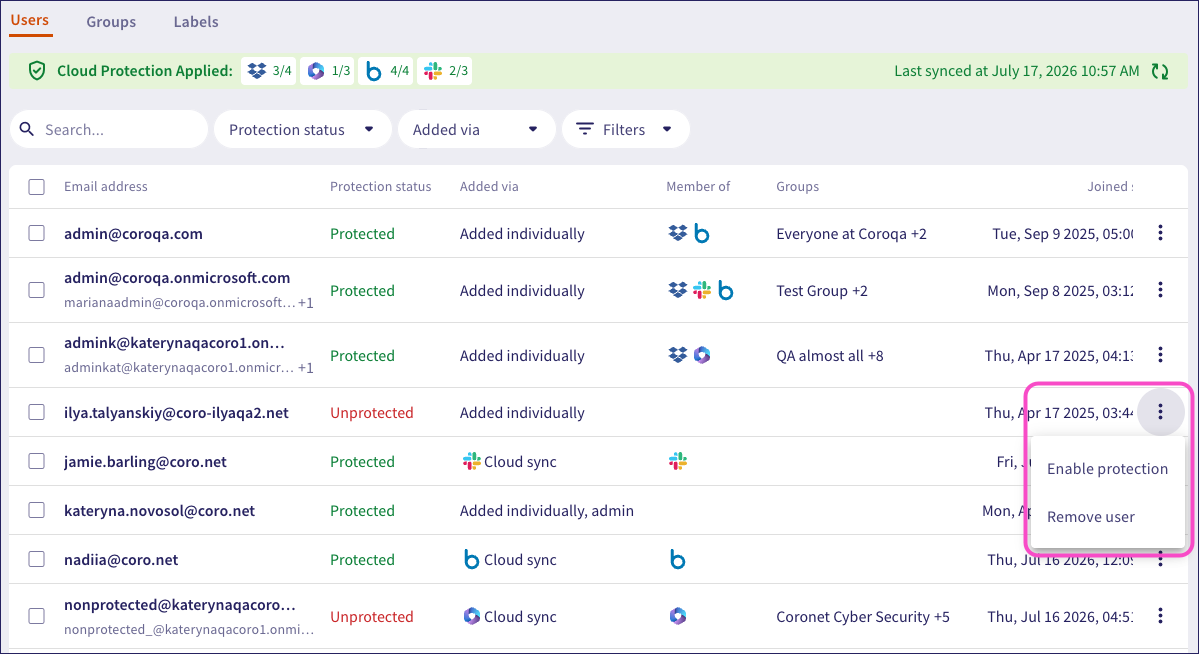Select checkbox for admin@coroqa.onmicrosoft.com

(37, 290)
